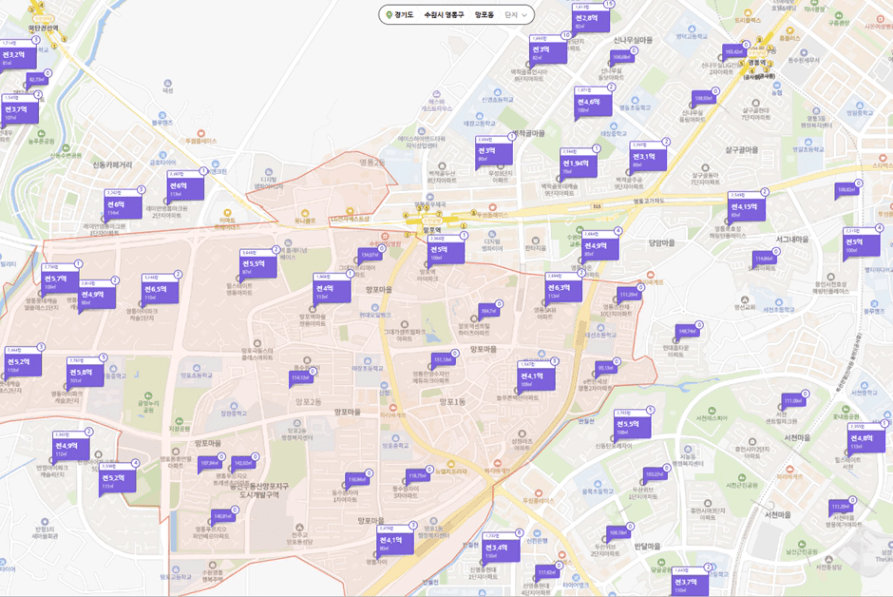Click the 전 1.94억 price marker
Image resolution: width=893 pixels, height=597 pixels.
pyautogui.click(x=579, y=165)
